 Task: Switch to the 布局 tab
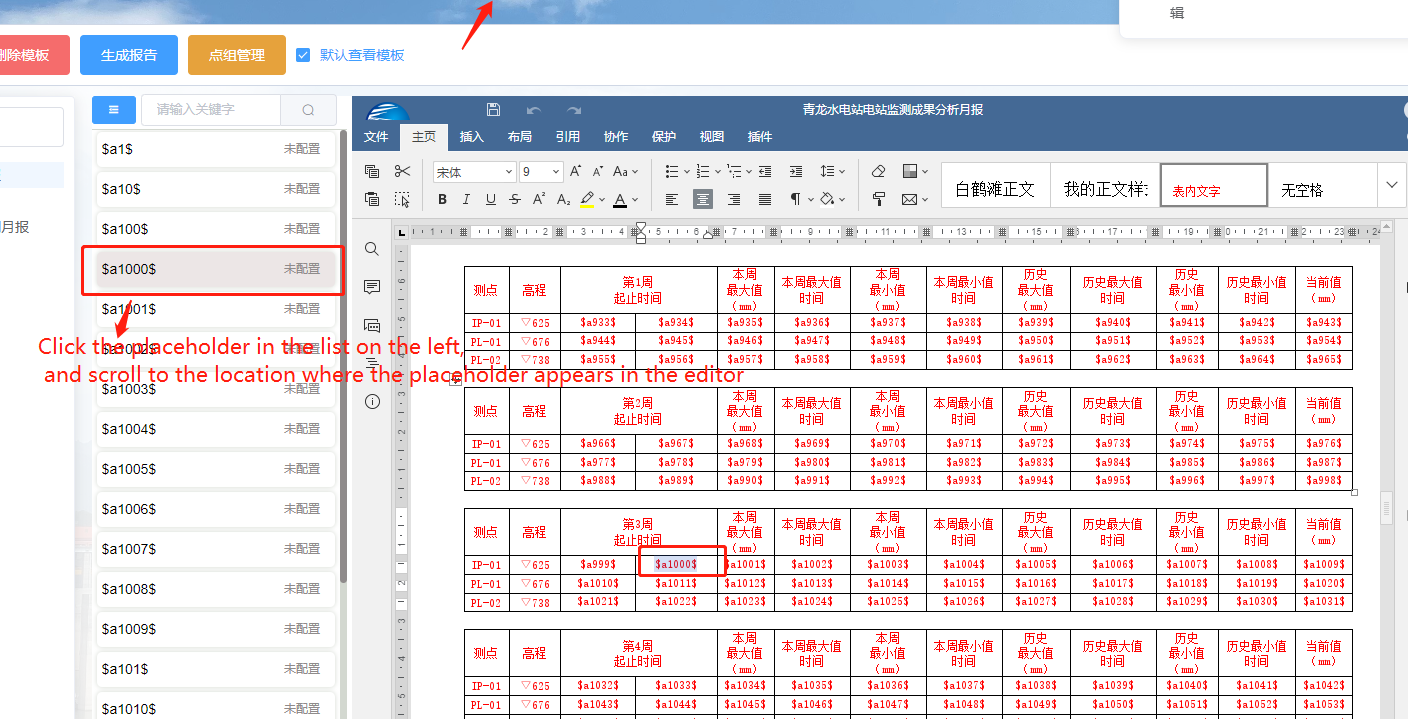[520, 137]
